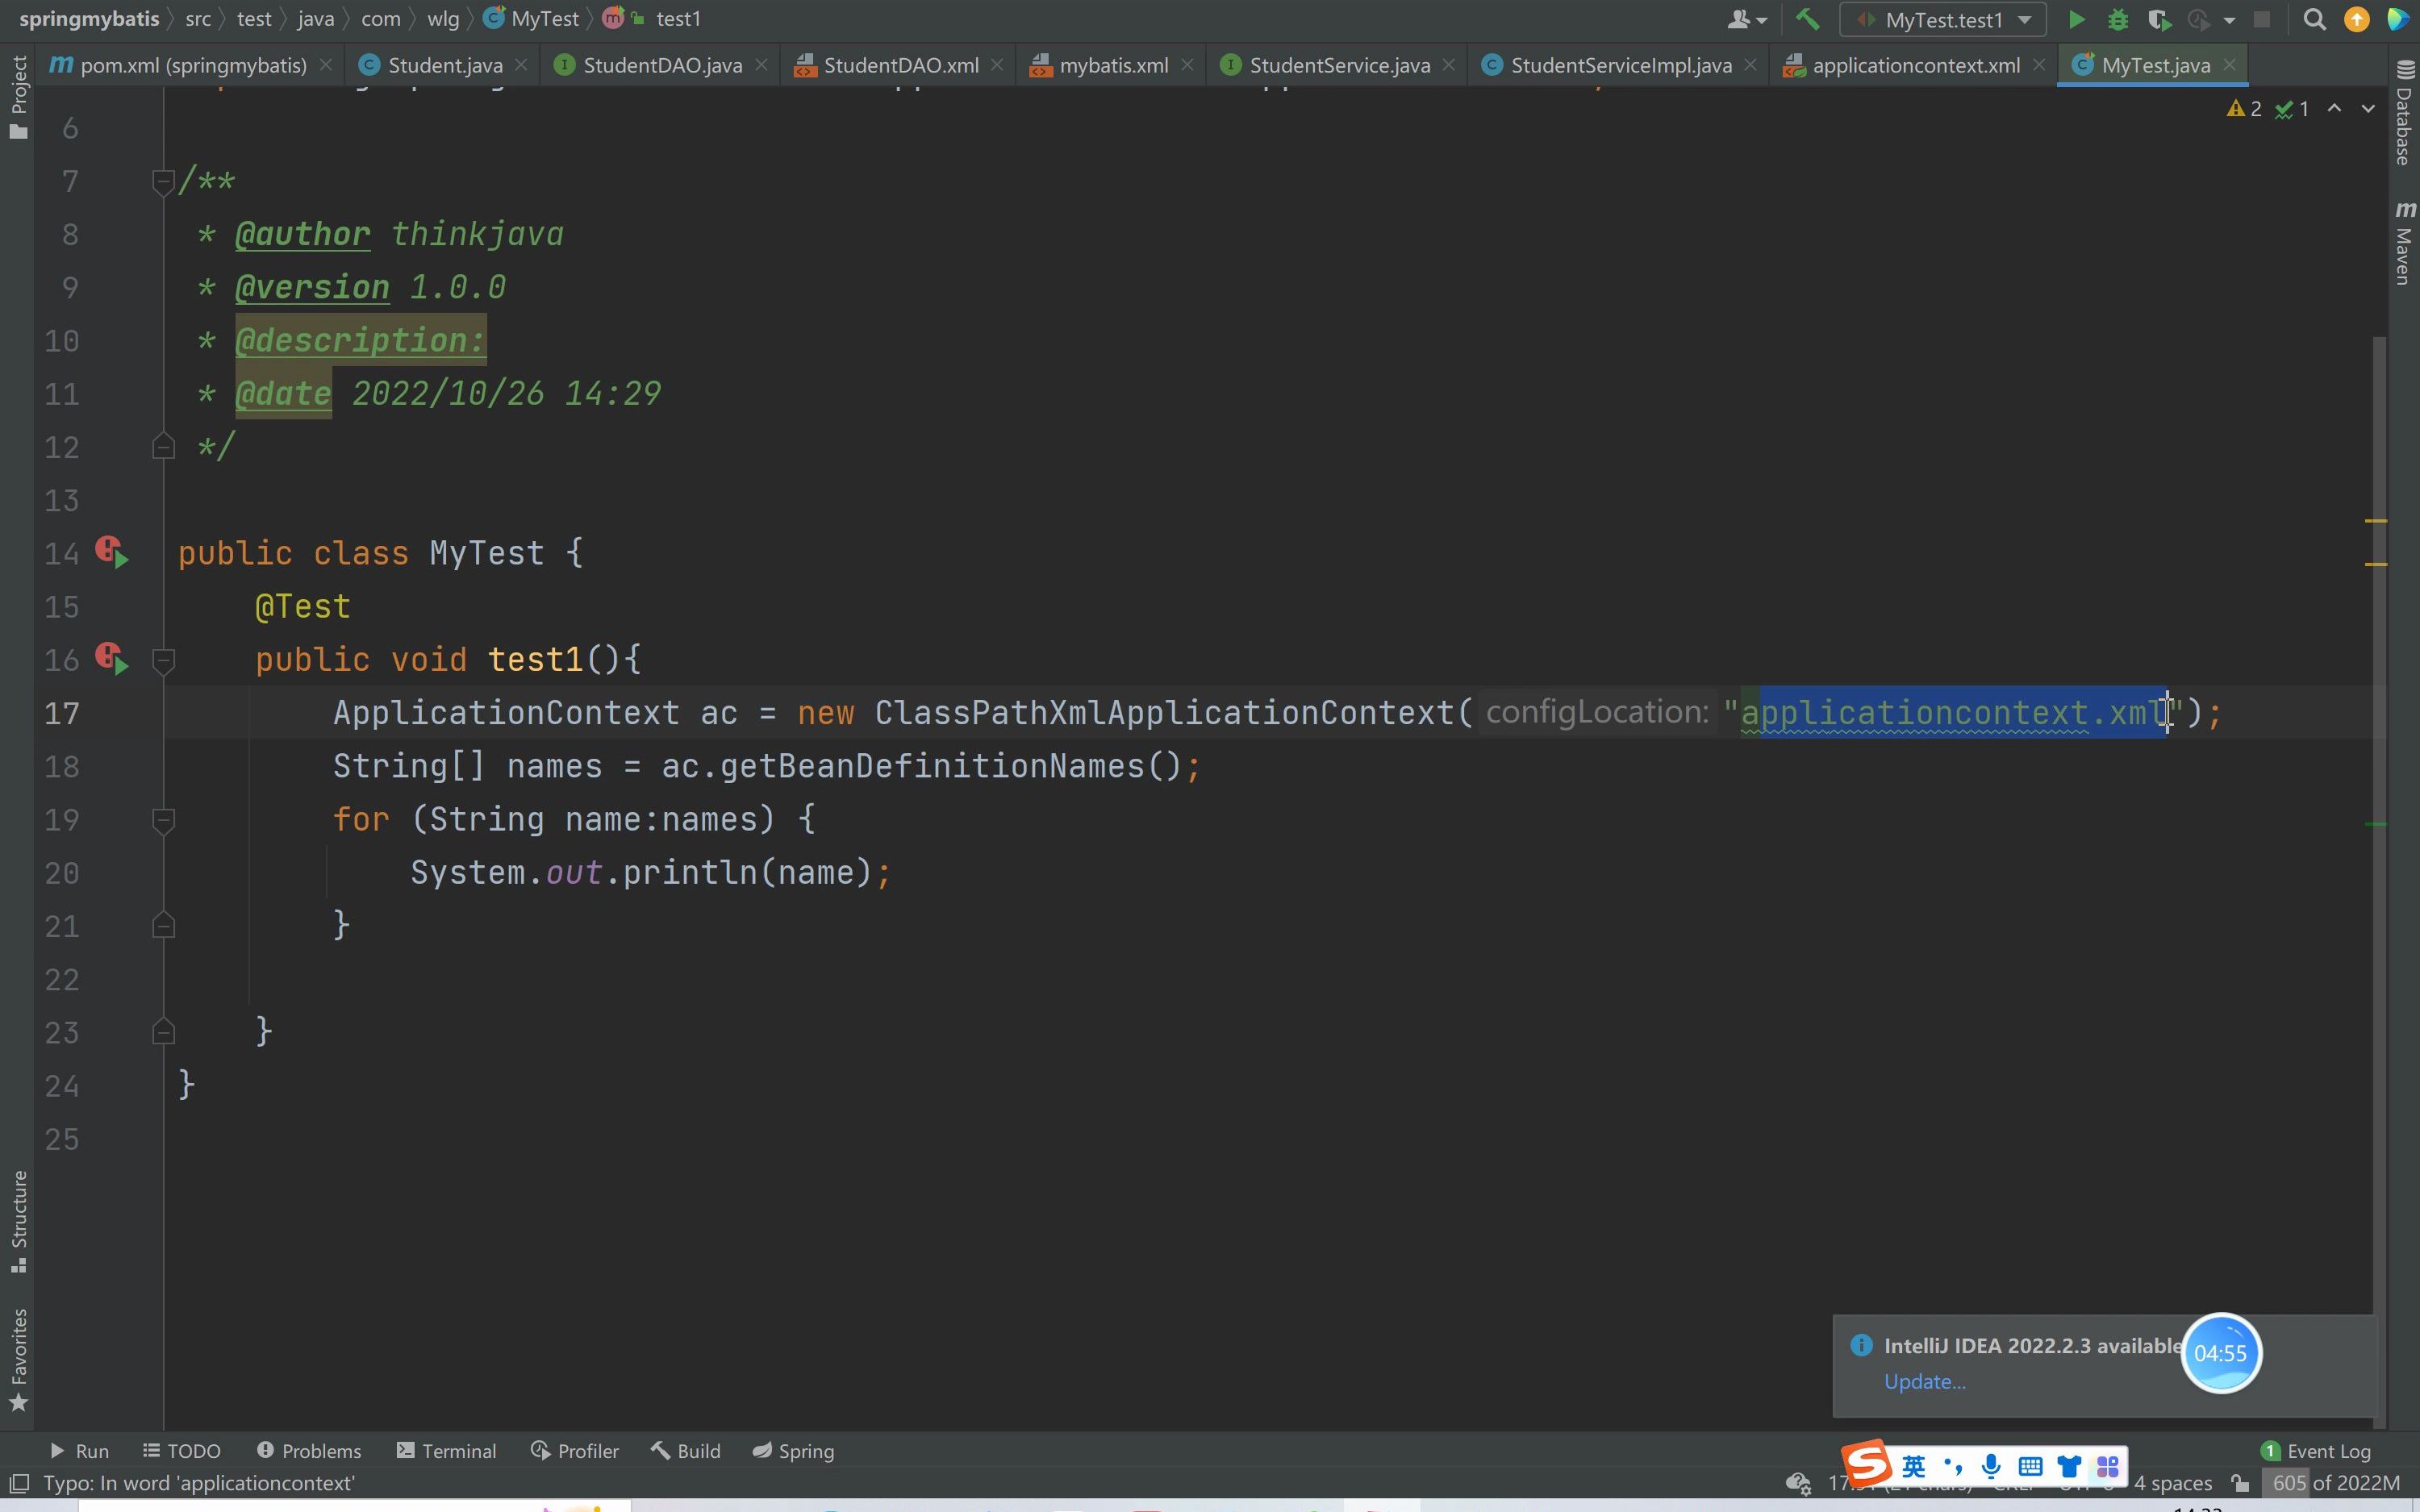
Task: Click the Build project hammer icon
Action: 1806,20
